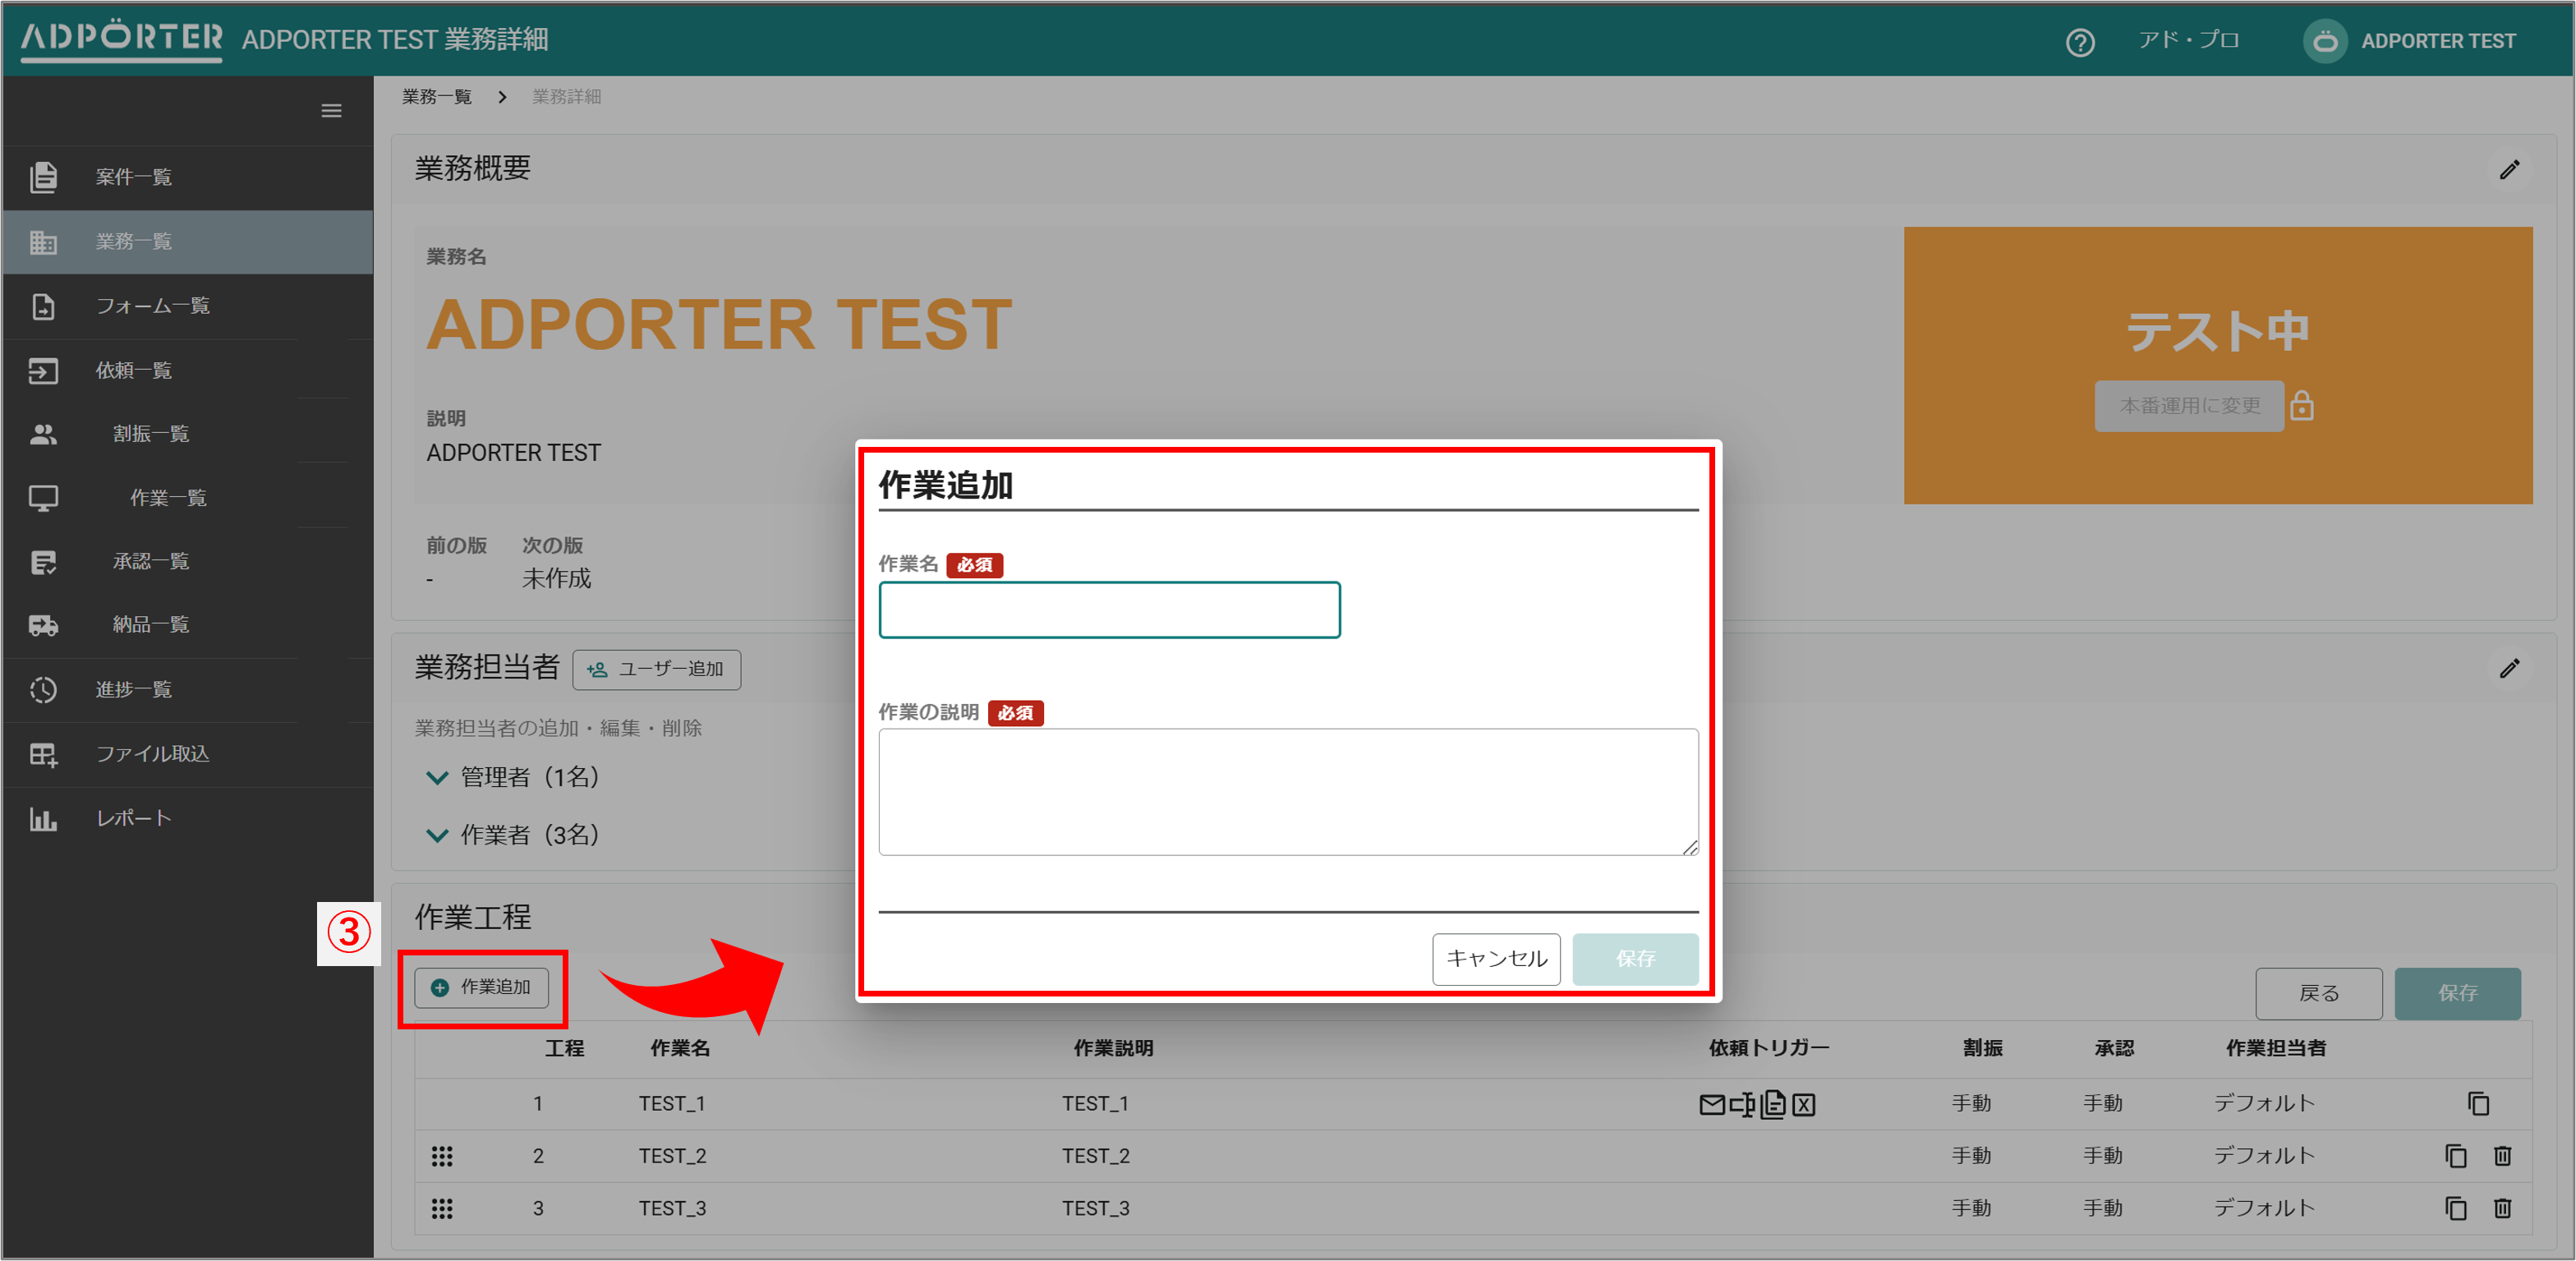Image resolution: width=2576 pixels, height=1261 pixels.
Task: Click the ADPORTER TEST user avatar icon
Action: (x=2325, y=42)
